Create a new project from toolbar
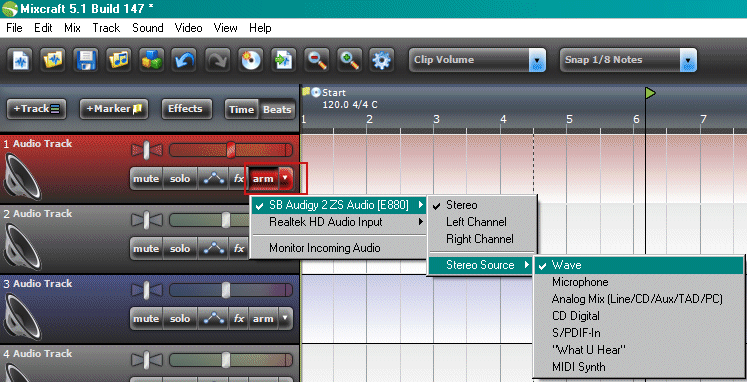 pyautogui.click(x=20, y=60)
